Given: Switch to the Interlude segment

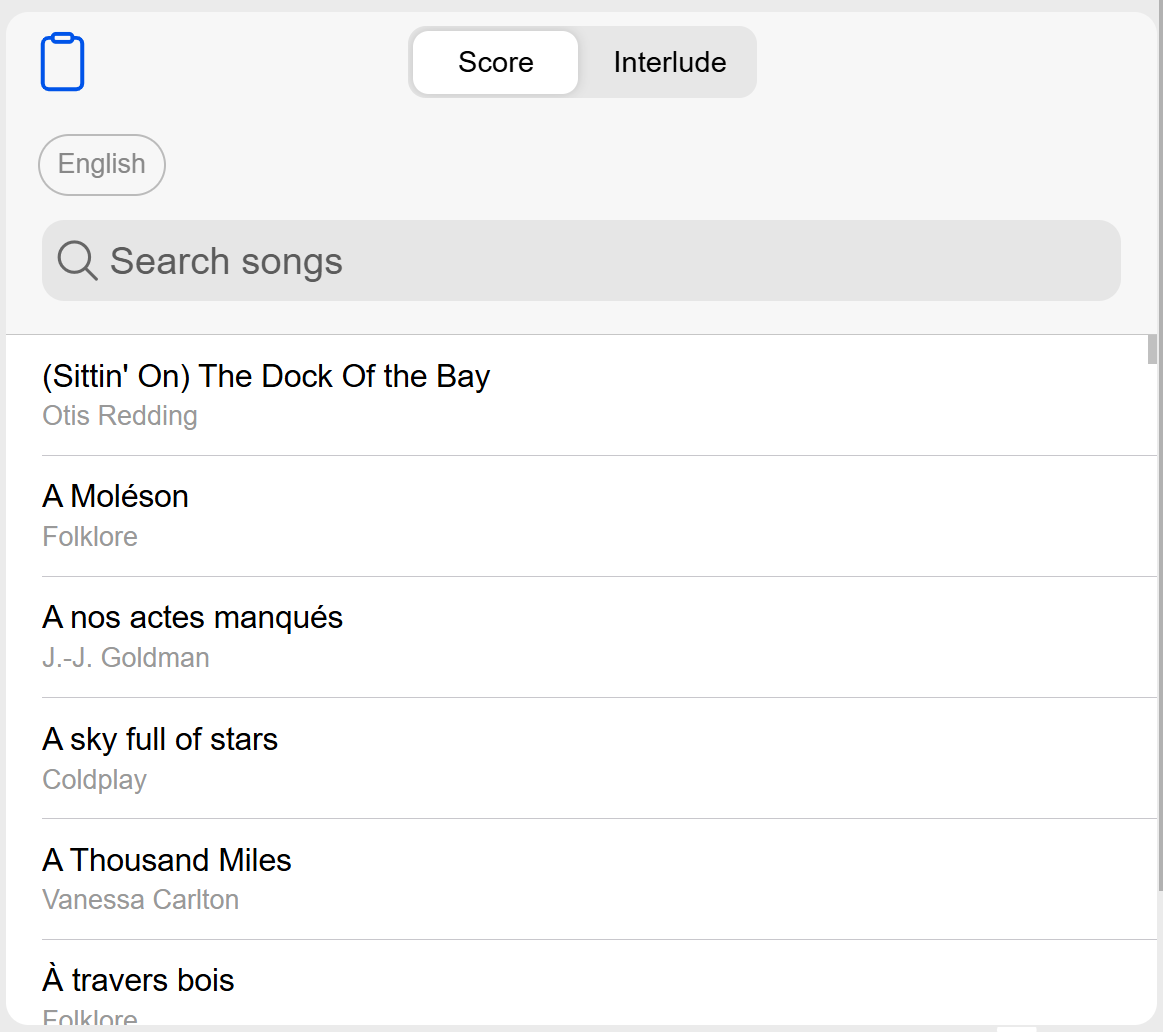Looking at the screenshot, I should click(x=670, y=62).
